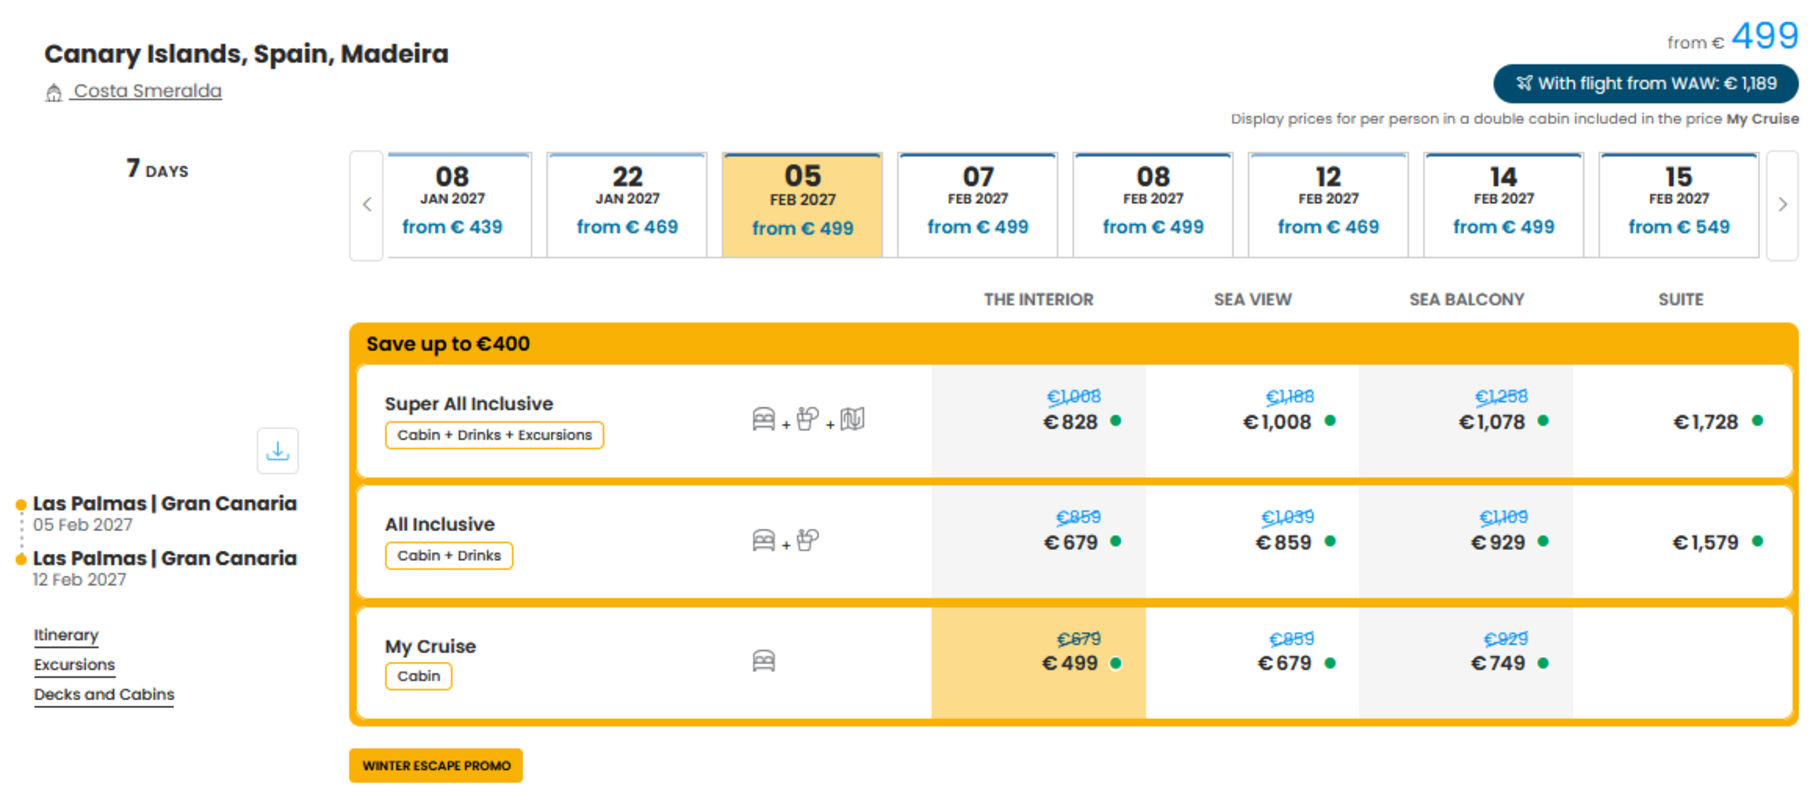This screenshot has width=1813, height=800.
Task: Choose My Cruise interior at €499
Action: (1039, 663)
